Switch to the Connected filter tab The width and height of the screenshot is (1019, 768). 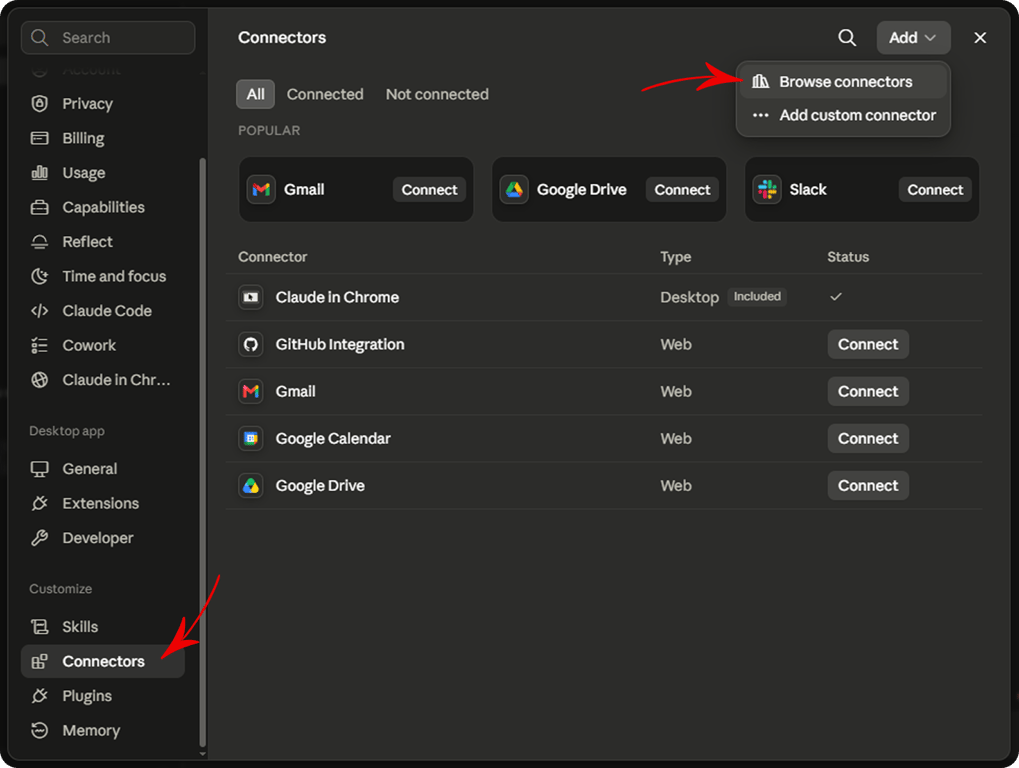coord(325,94)
